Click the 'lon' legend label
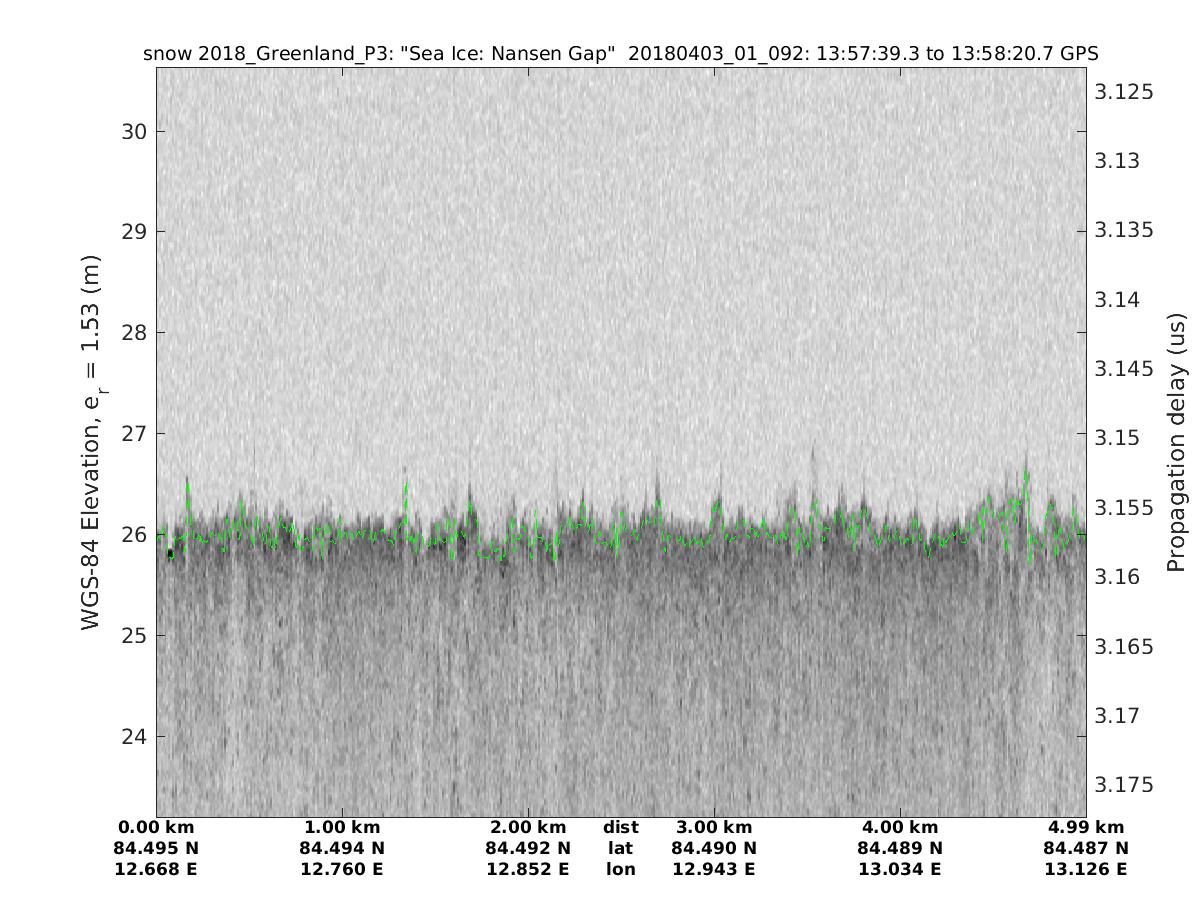This screenshot has width=1200, height=900. 621,869
